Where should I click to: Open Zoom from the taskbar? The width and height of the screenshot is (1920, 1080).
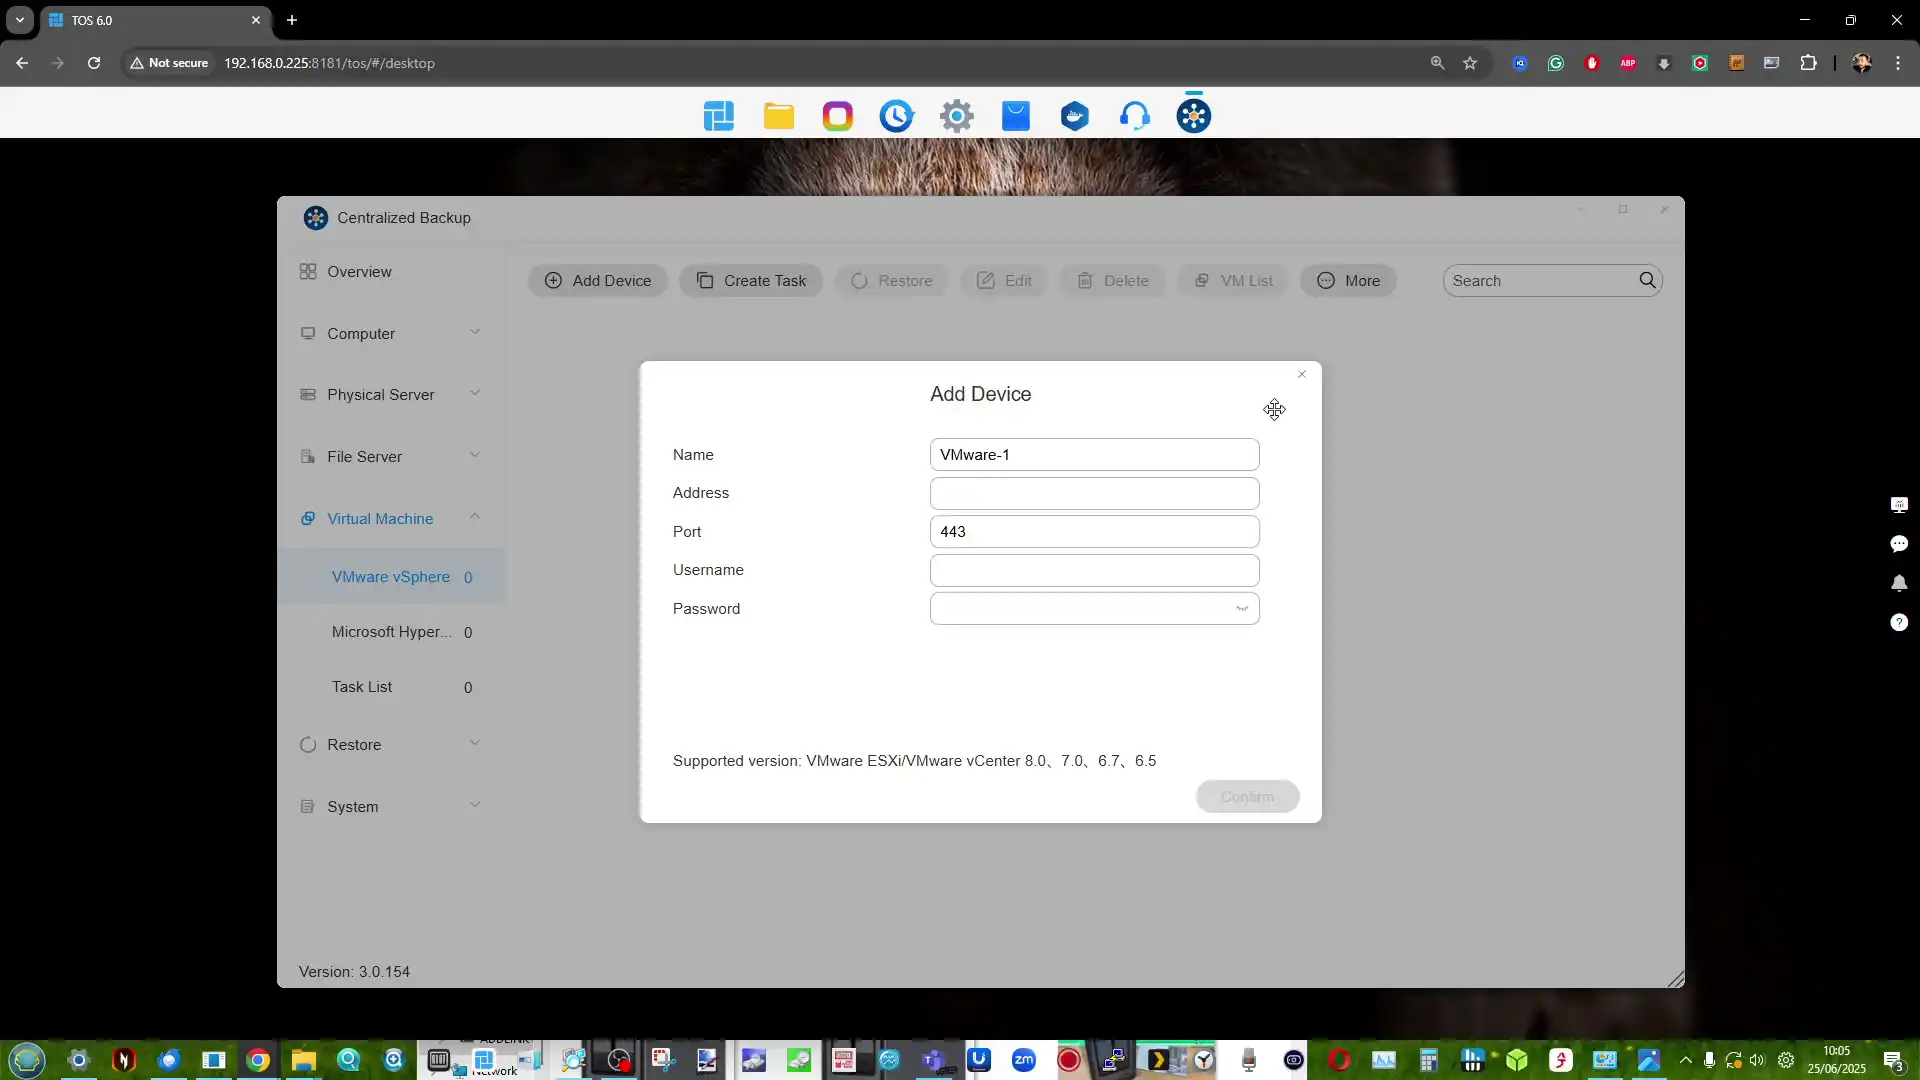[1023, 1060]
